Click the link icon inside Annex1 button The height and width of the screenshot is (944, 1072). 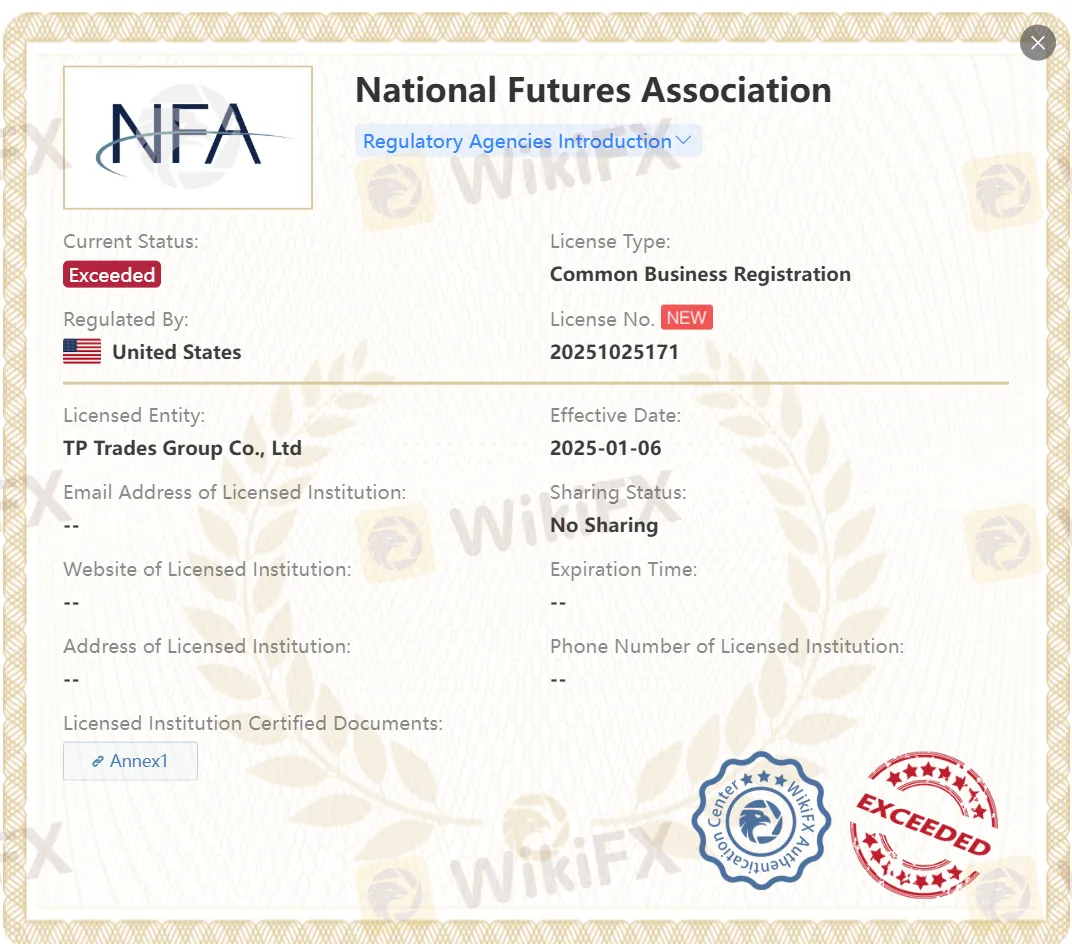point(98,761)
